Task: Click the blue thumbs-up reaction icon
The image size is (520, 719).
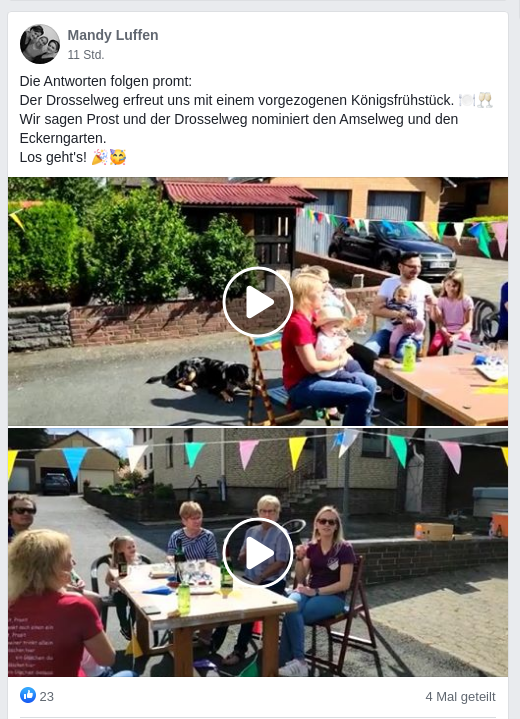Action: coord(28,695)
